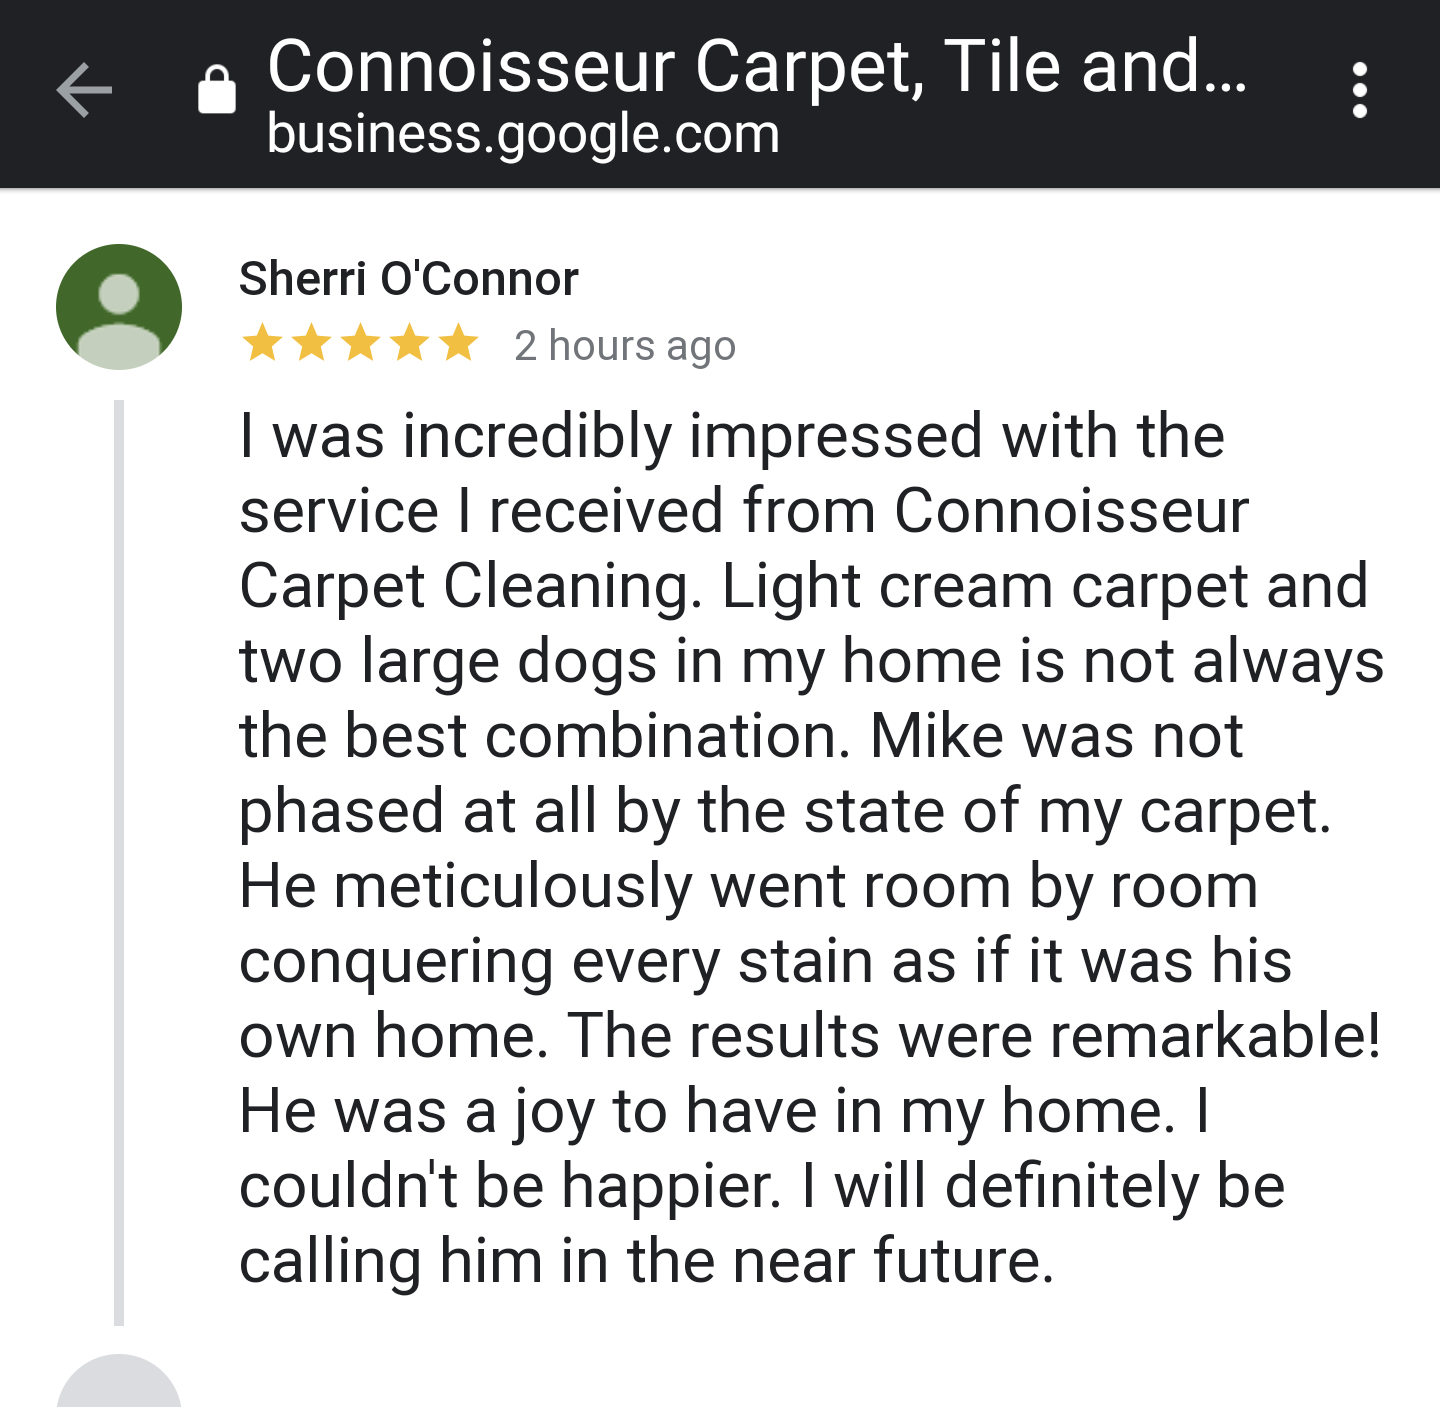Click the fourth gold rating star

409,343
